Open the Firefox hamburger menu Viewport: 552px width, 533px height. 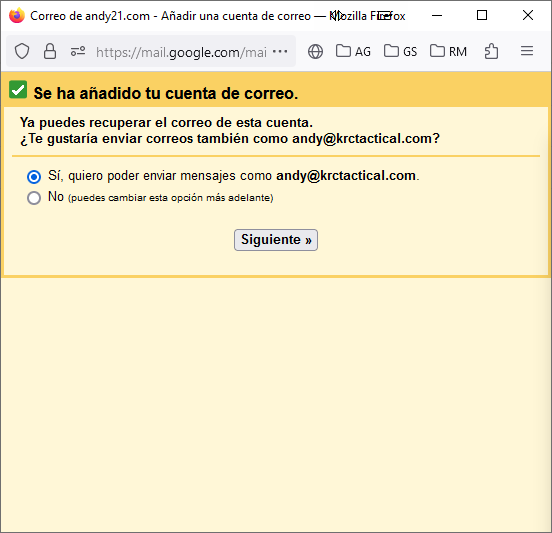[527, 51]
